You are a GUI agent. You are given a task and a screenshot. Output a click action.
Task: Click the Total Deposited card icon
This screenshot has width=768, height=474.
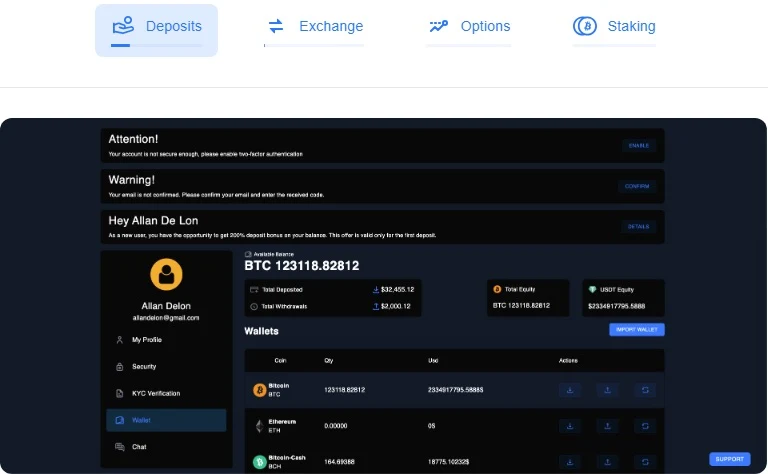pyautogui.click(x=254, y=289)
